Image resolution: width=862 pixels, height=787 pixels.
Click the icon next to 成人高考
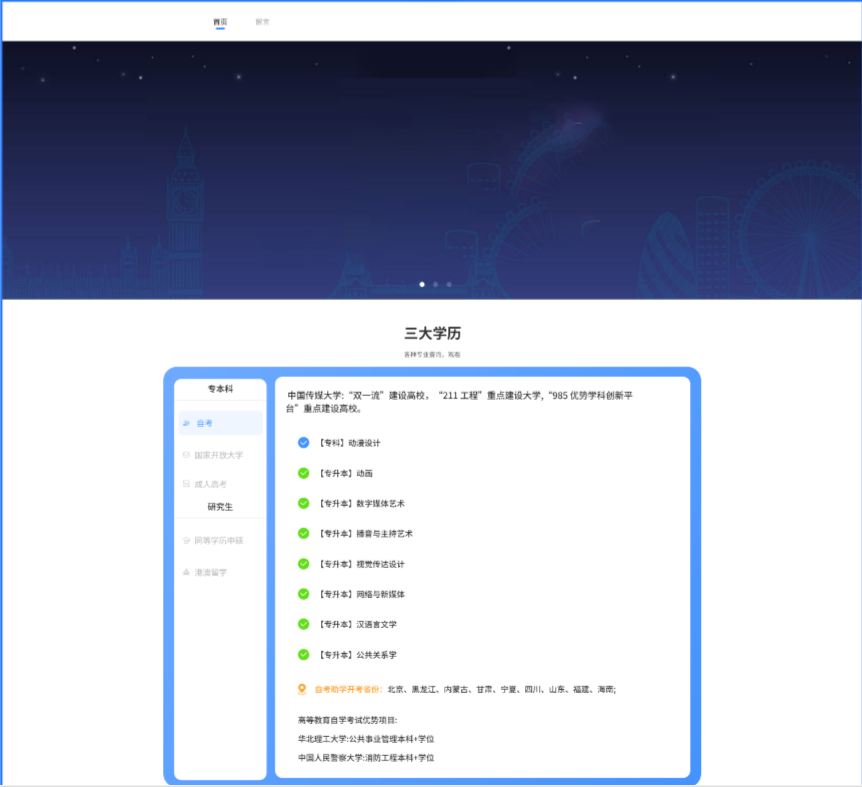[186, 484]
